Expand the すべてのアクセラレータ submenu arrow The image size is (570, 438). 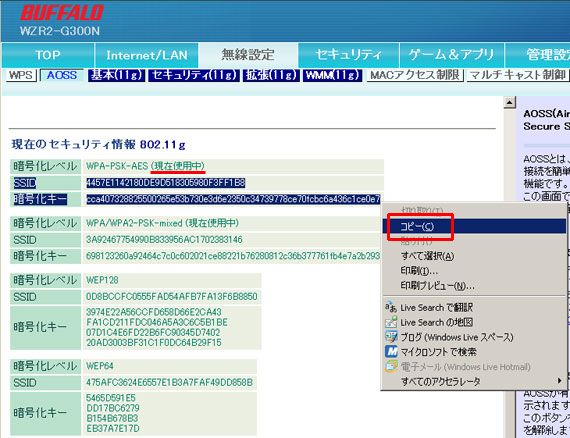pyautogui.click(x=559, y=381)
